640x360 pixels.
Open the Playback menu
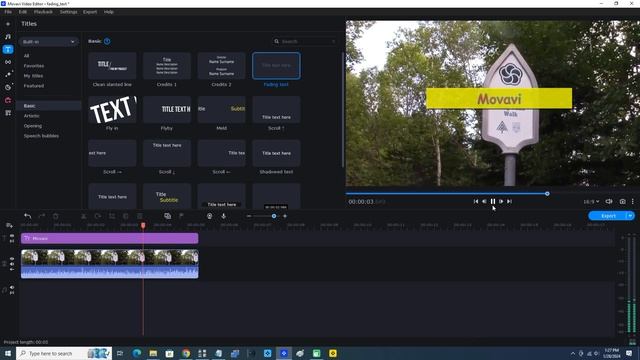click(x=43, y=12)
